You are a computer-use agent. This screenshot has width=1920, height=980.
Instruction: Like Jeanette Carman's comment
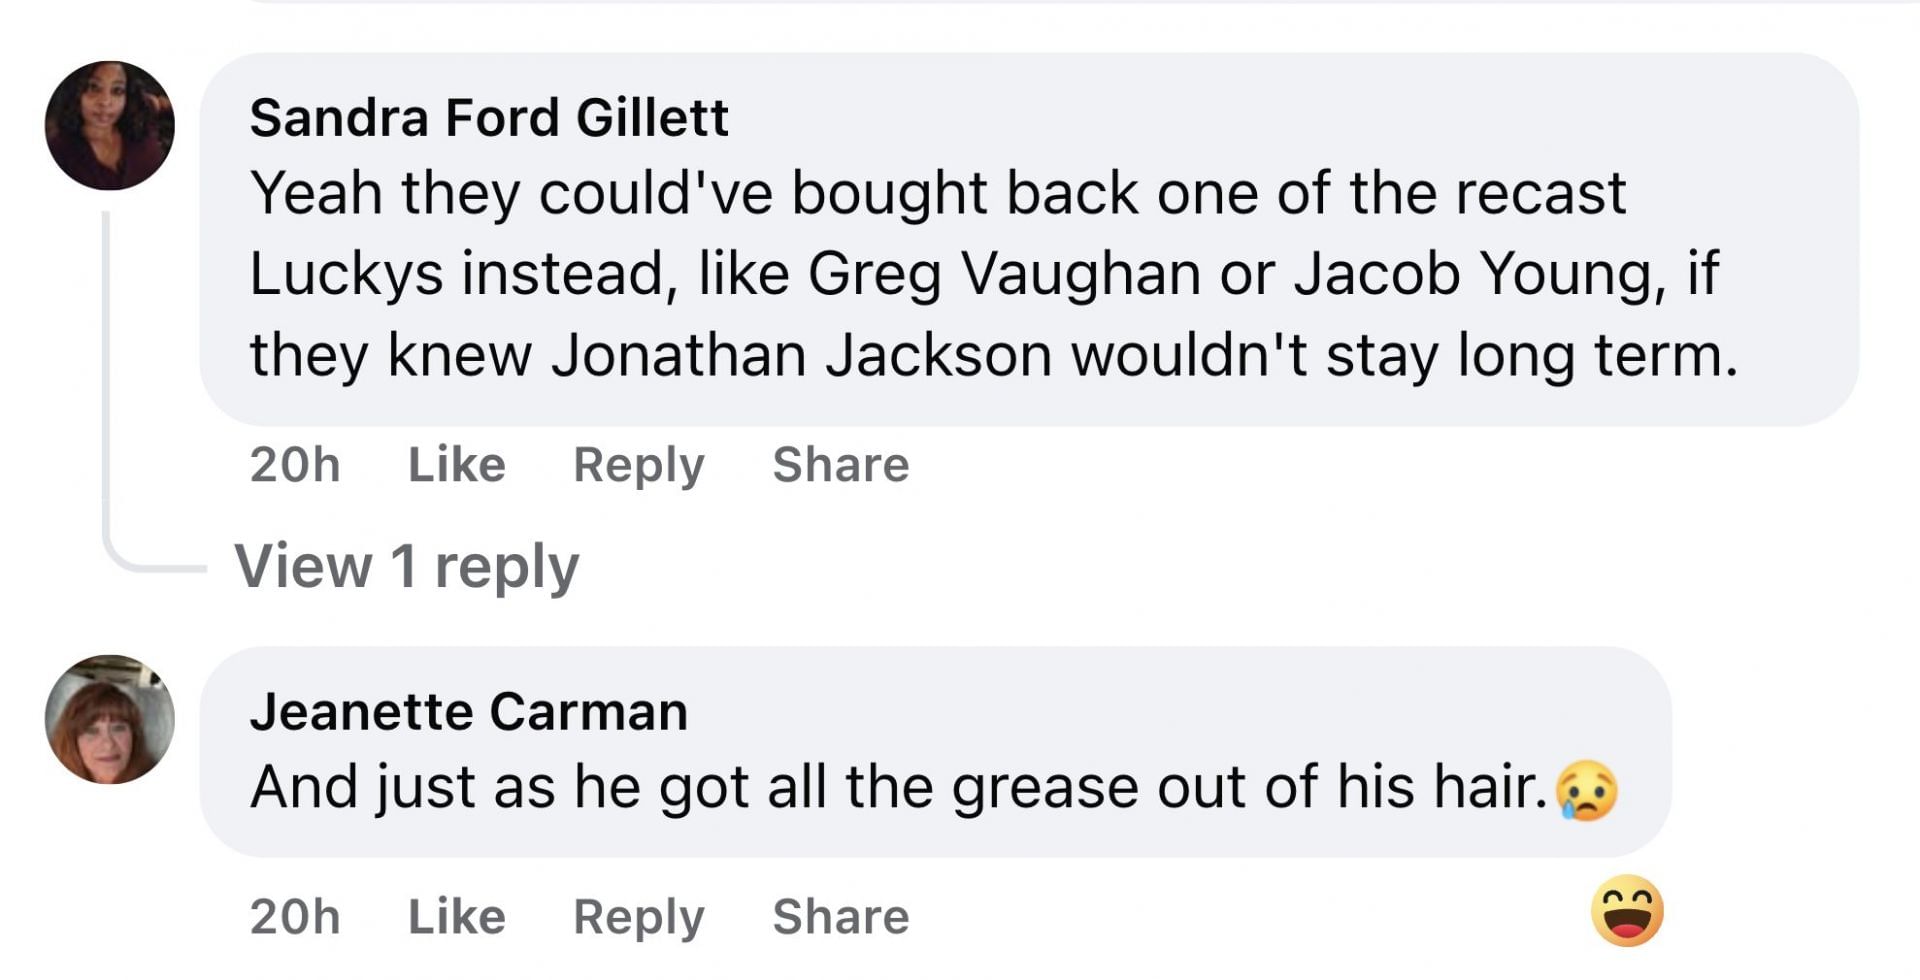[x=456, y=917]
